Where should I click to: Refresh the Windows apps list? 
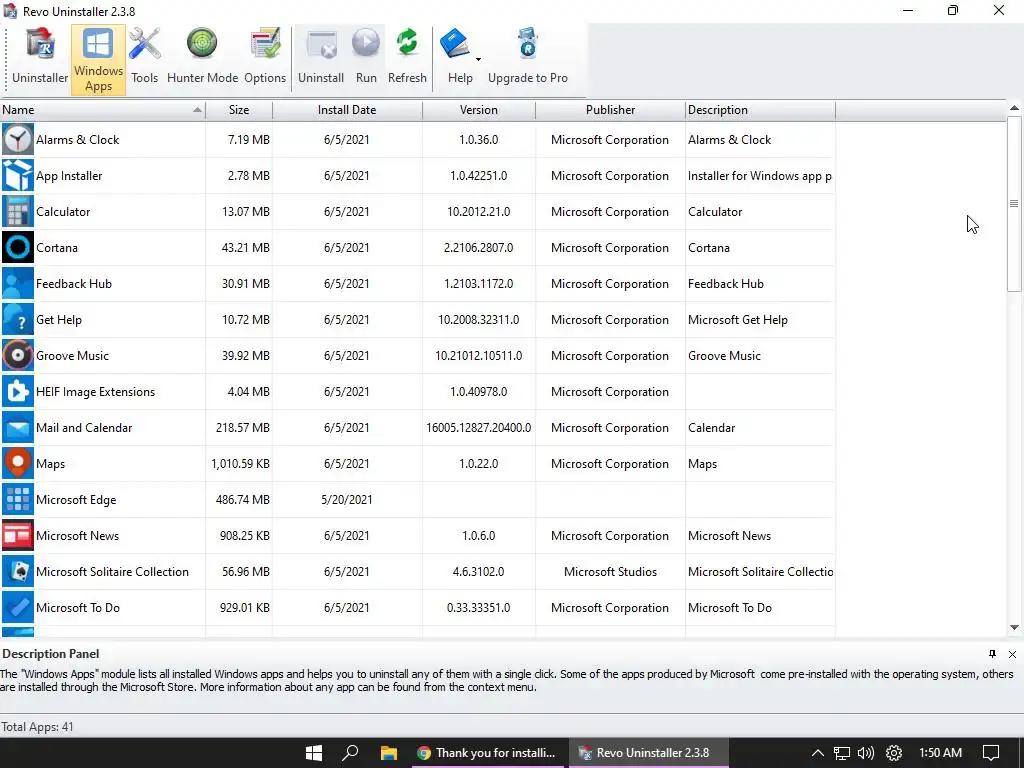407,59
